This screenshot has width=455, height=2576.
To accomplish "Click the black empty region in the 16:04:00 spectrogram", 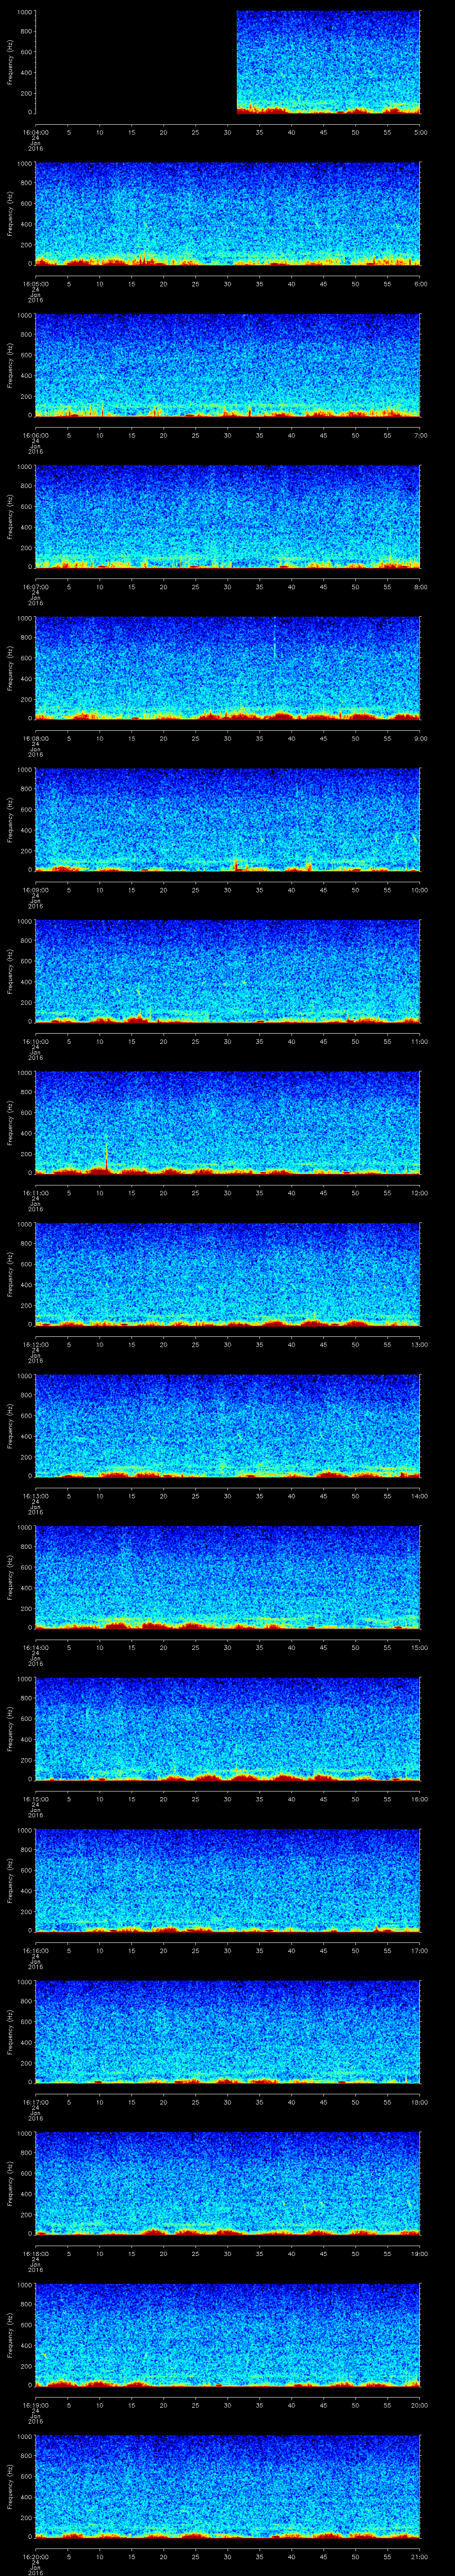I will (135, 62).
